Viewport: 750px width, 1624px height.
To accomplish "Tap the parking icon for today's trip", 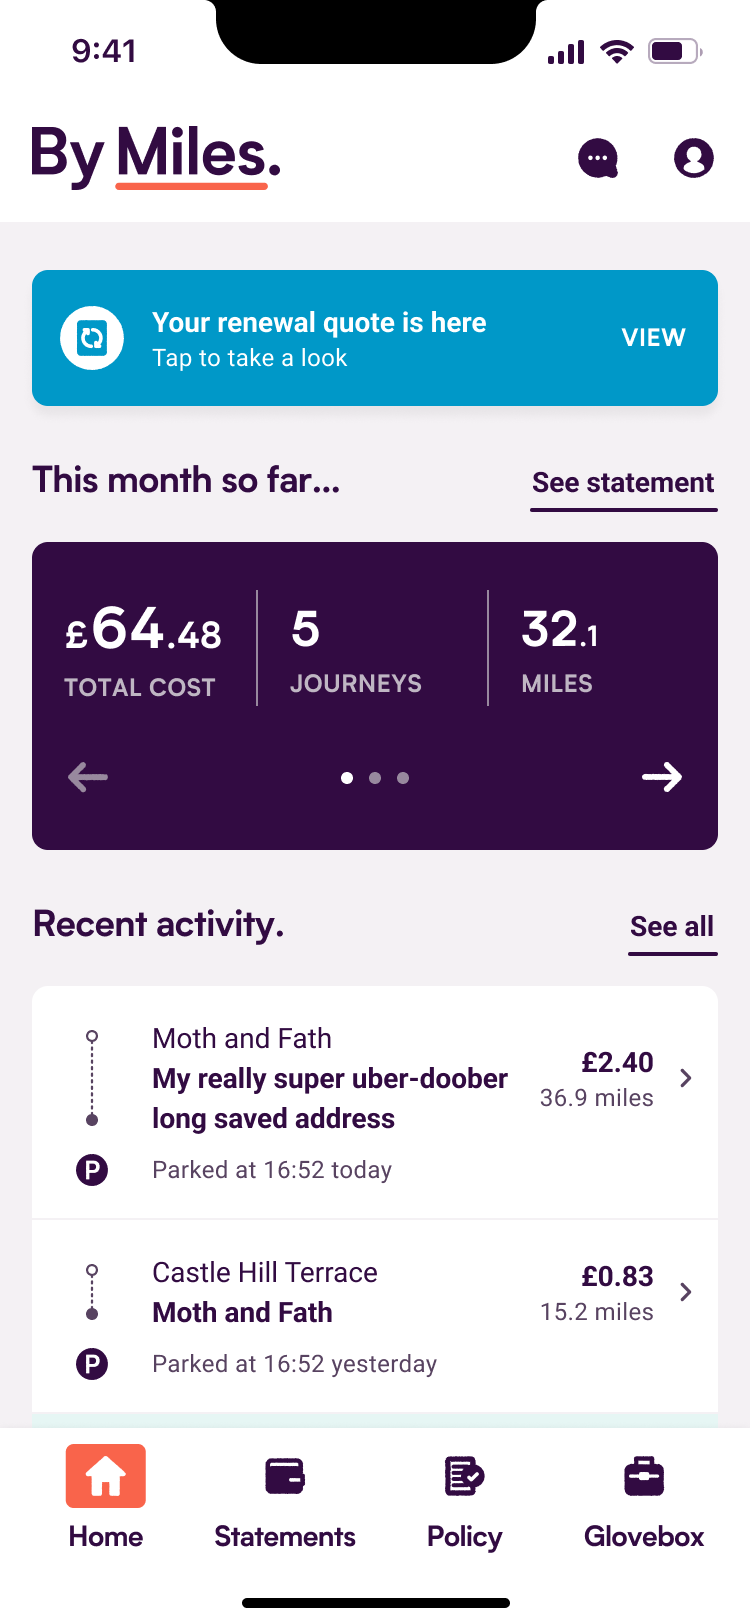I will [x=92, y=1169].
